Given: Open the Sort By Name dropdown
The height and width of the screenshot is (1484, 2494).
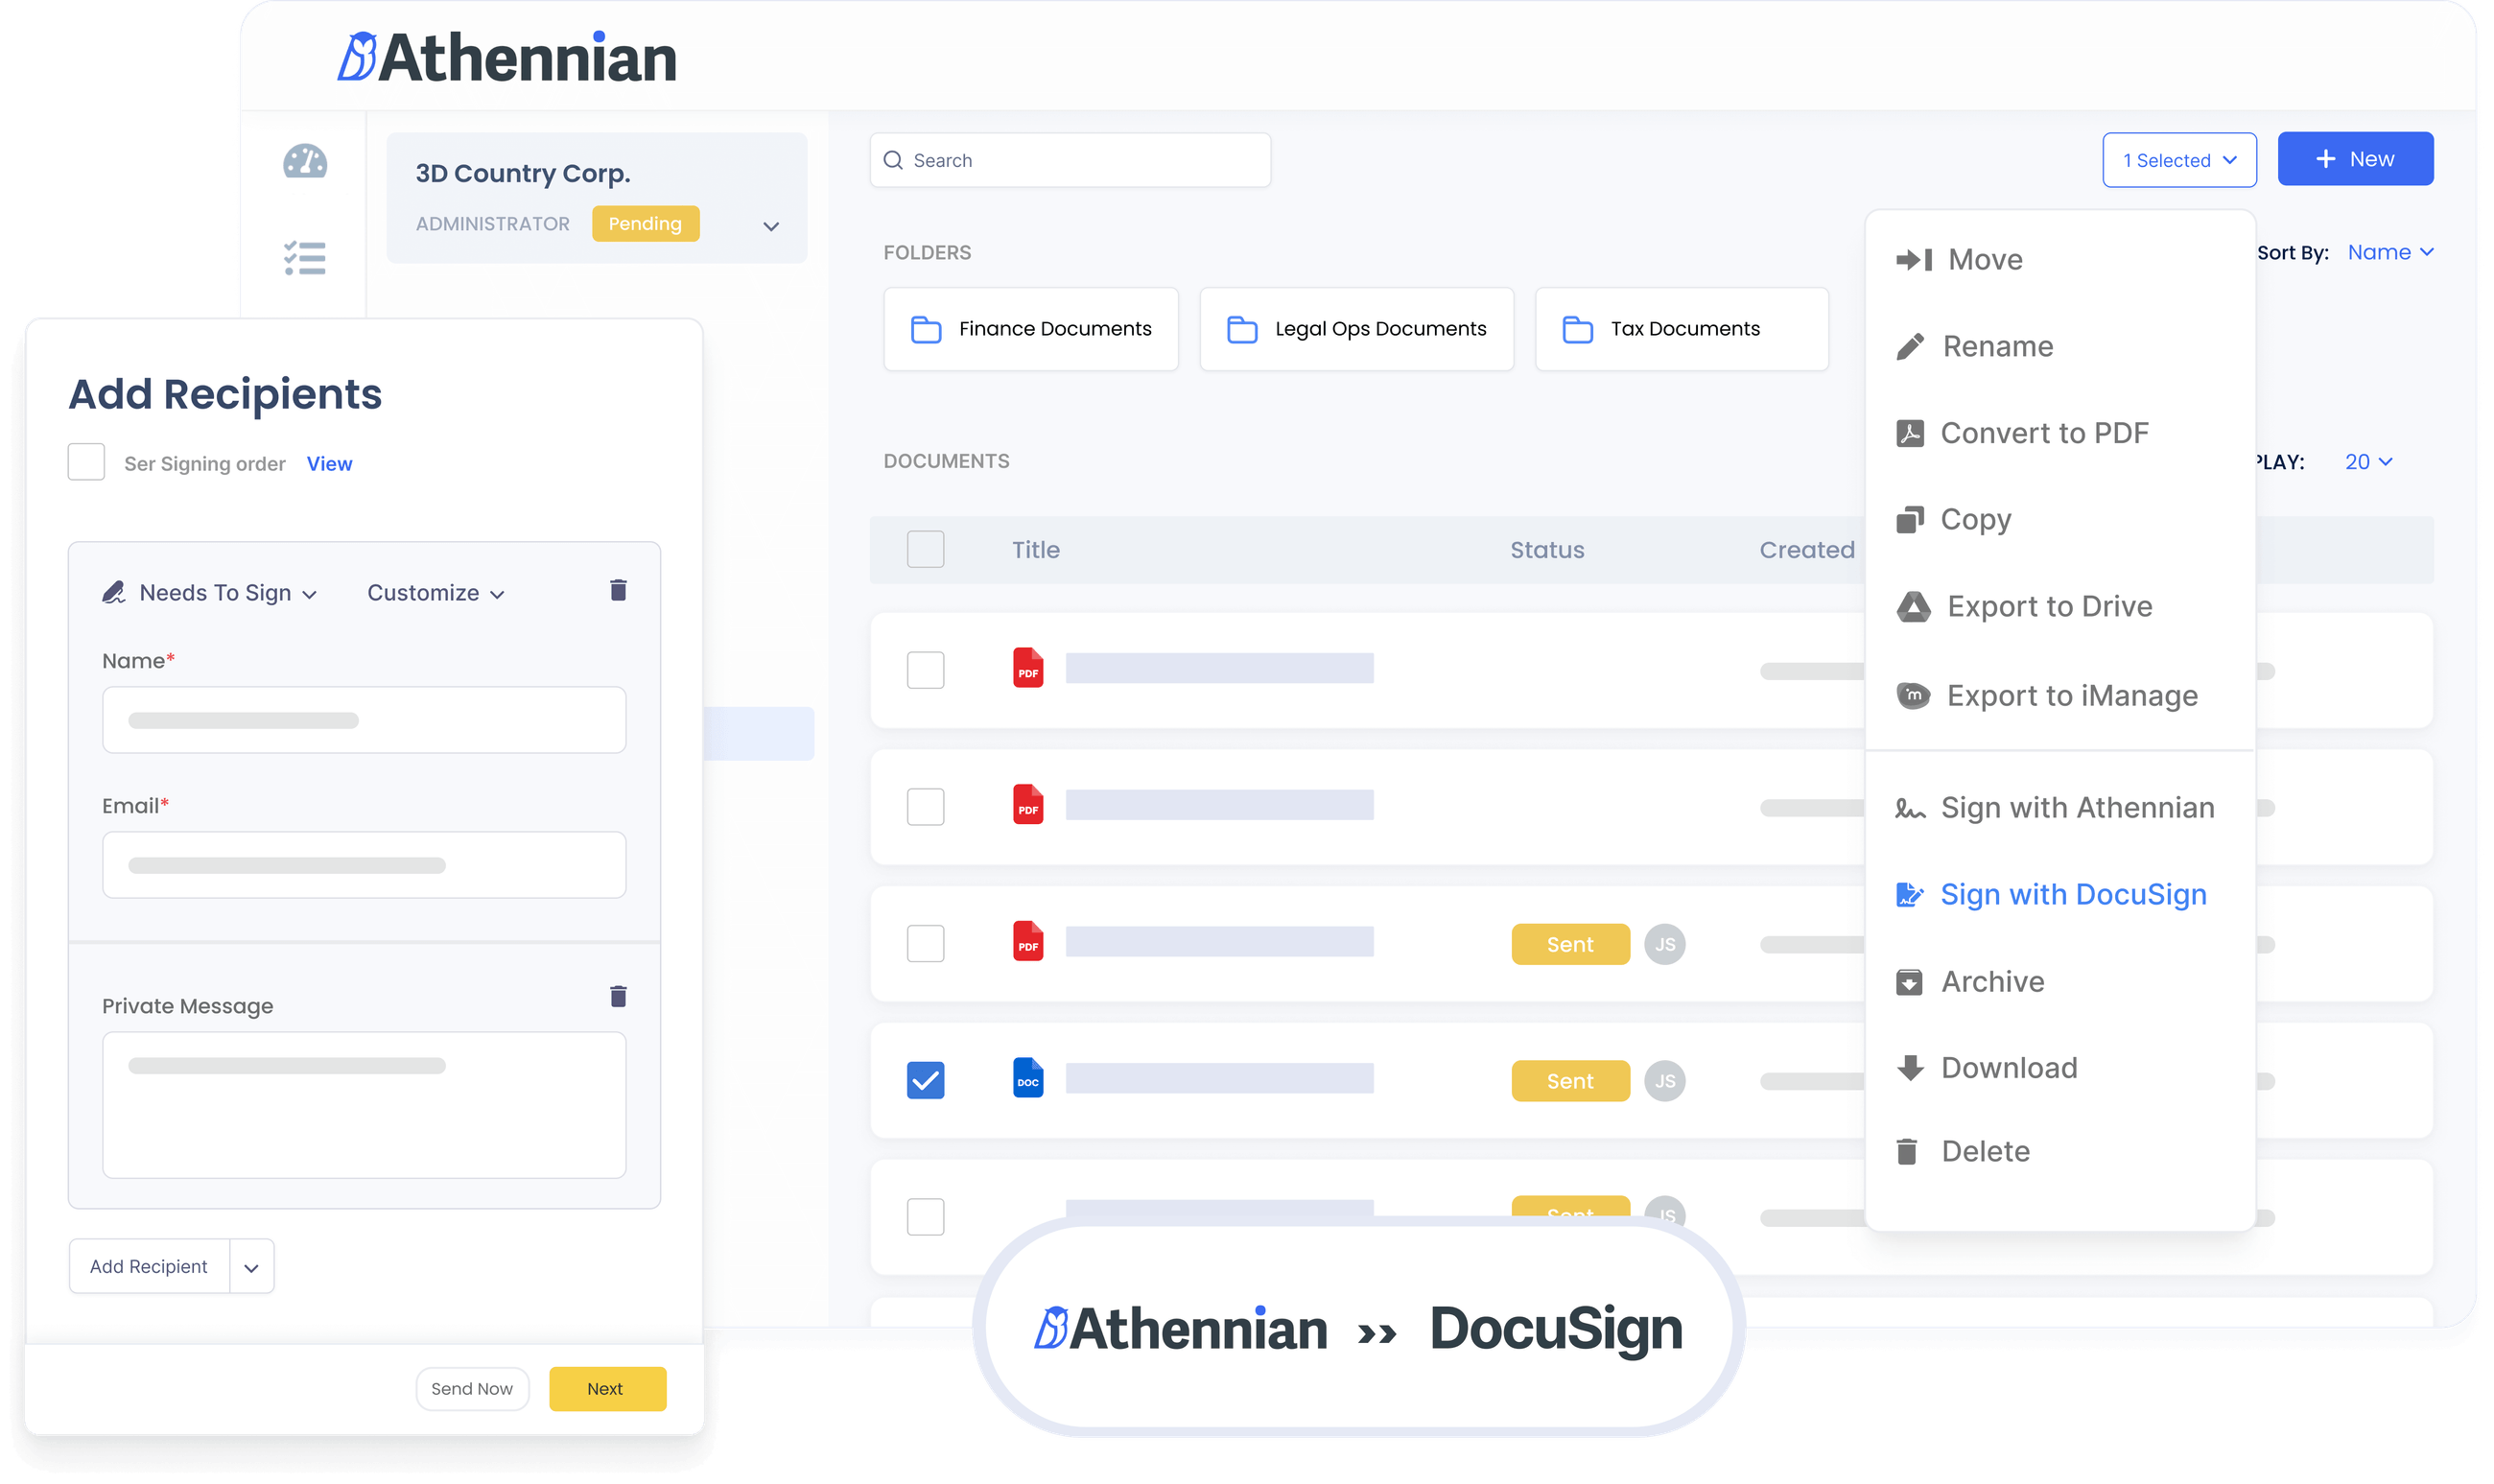Looking at the screenshot, I should coord(2391,252).
